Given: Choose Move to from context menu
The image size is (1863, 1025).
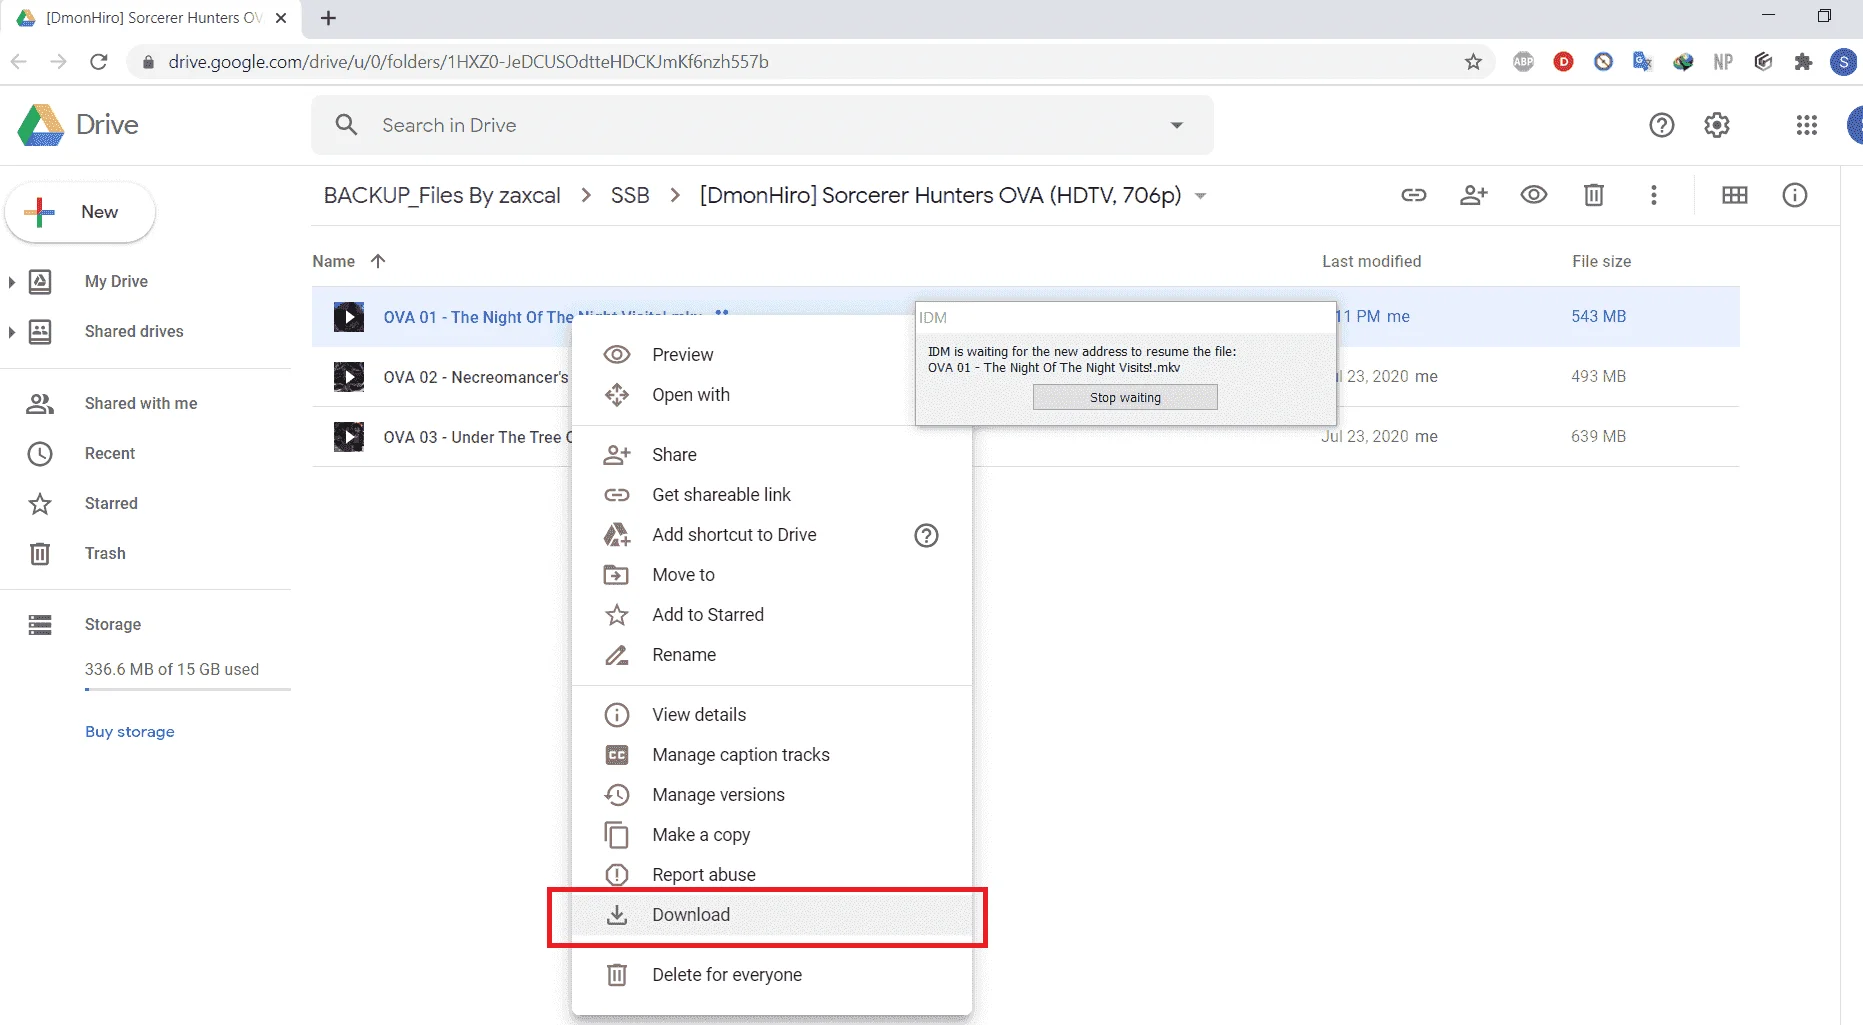Looking at the screenshot, I should click(771, 575).
